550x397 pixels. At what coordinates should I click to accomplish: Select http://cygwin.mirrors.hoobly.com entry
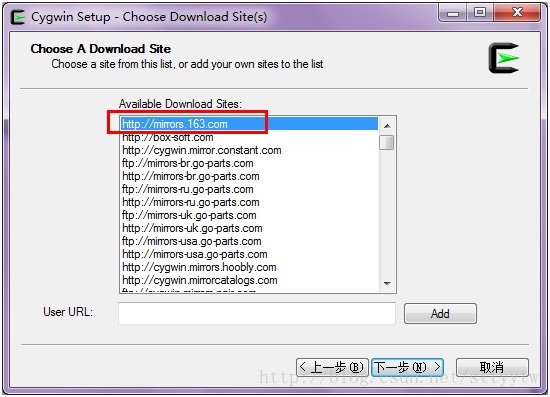(x=249, y=267)
